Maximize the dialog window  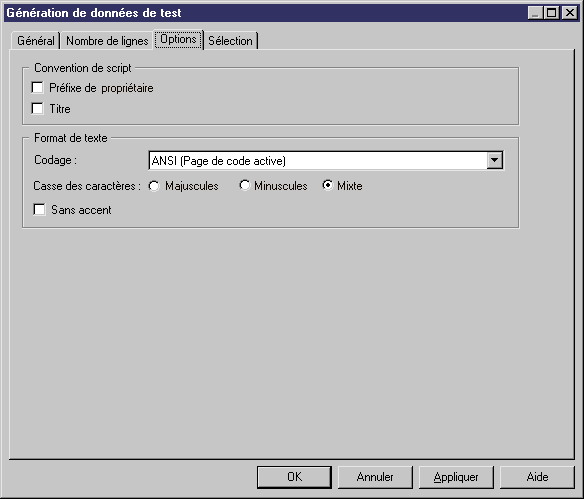551,13
